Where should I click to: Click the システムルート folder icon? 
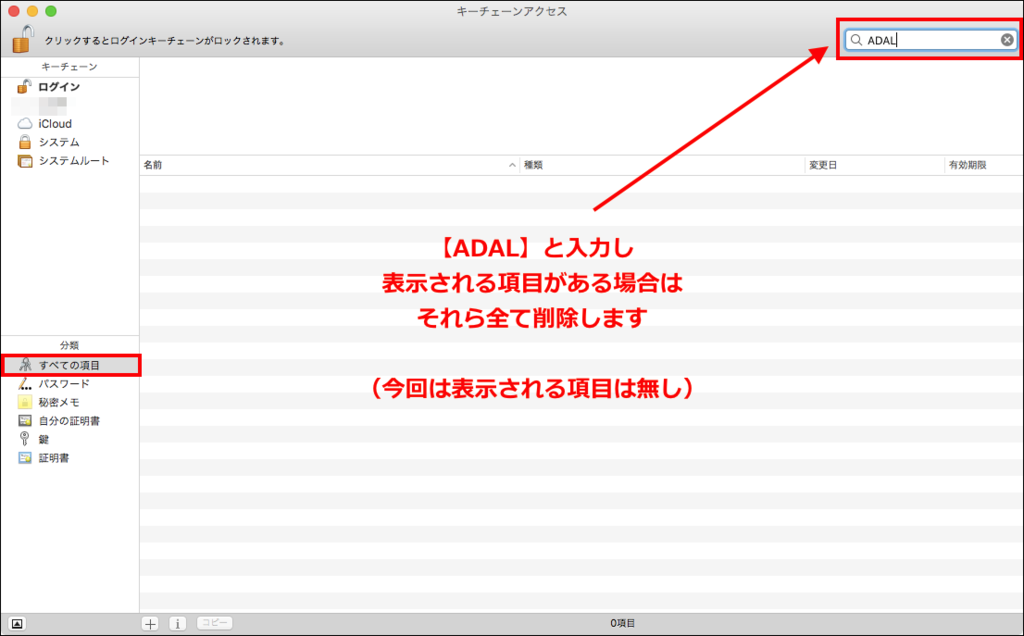25,161
